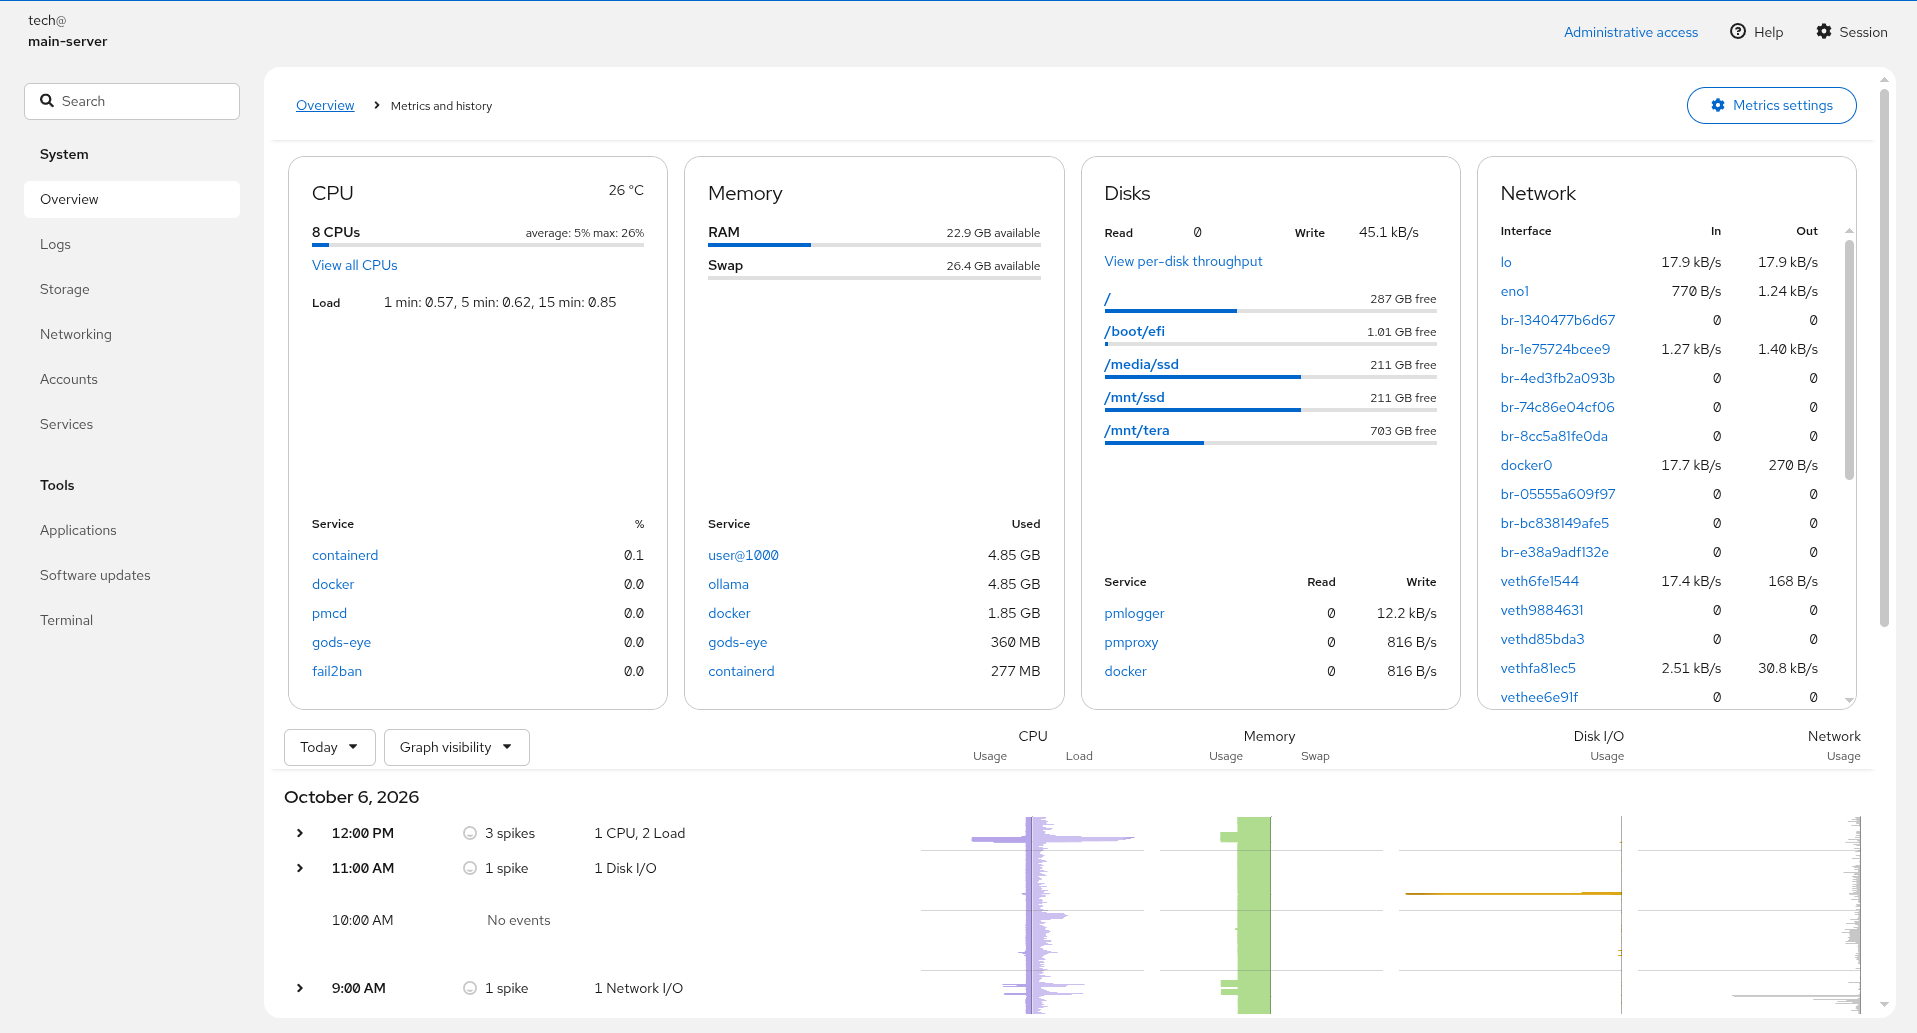Click the Administrative access link

click(1631, 32)
